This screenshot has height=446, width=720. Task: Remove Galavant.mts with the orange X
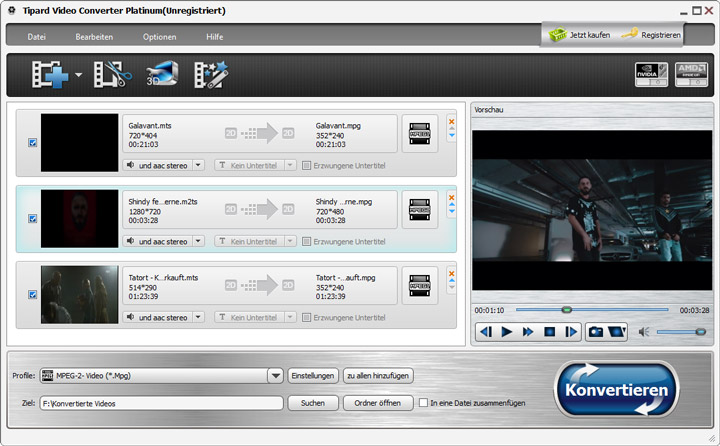pos(451,121)
